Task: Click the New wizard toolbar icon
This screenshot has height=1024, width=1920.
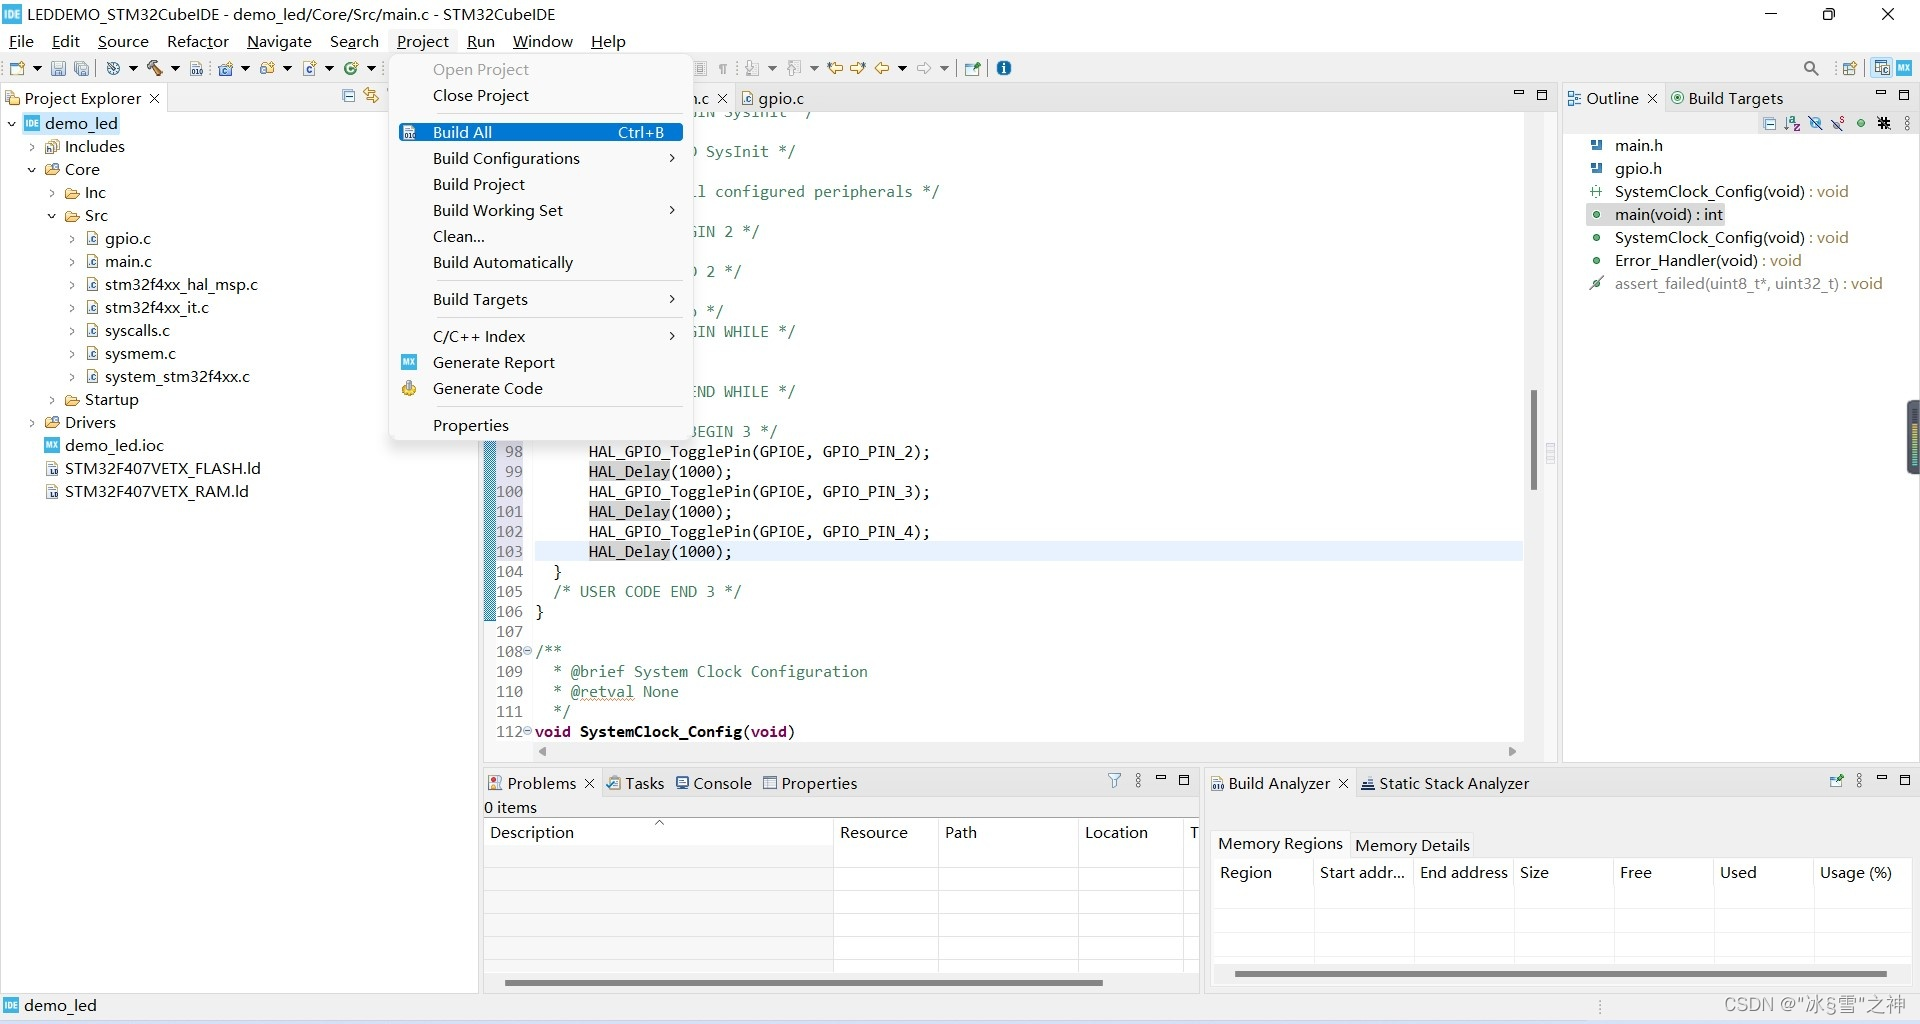Action: coord(17,68)
